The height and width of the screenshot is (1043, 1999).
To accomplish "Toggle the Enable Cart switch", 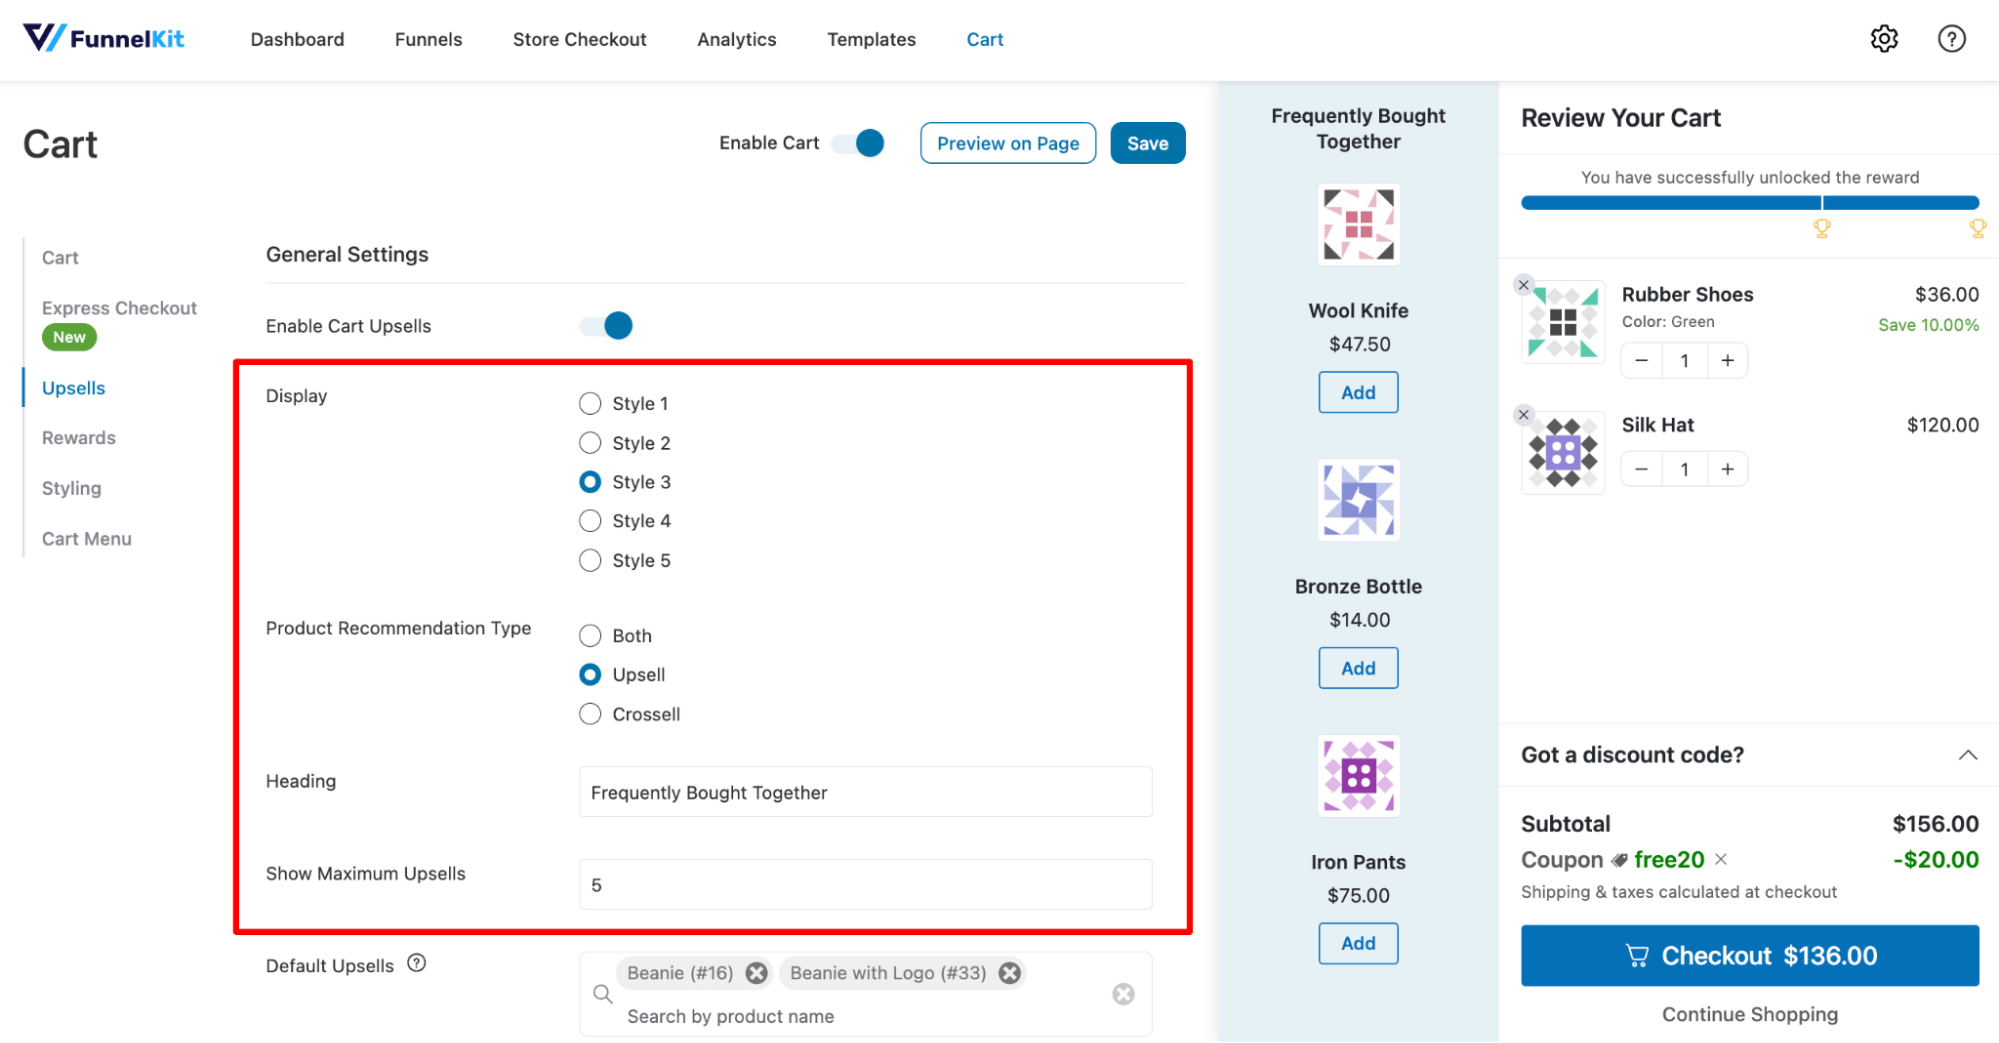I will (x=859, y=143).
